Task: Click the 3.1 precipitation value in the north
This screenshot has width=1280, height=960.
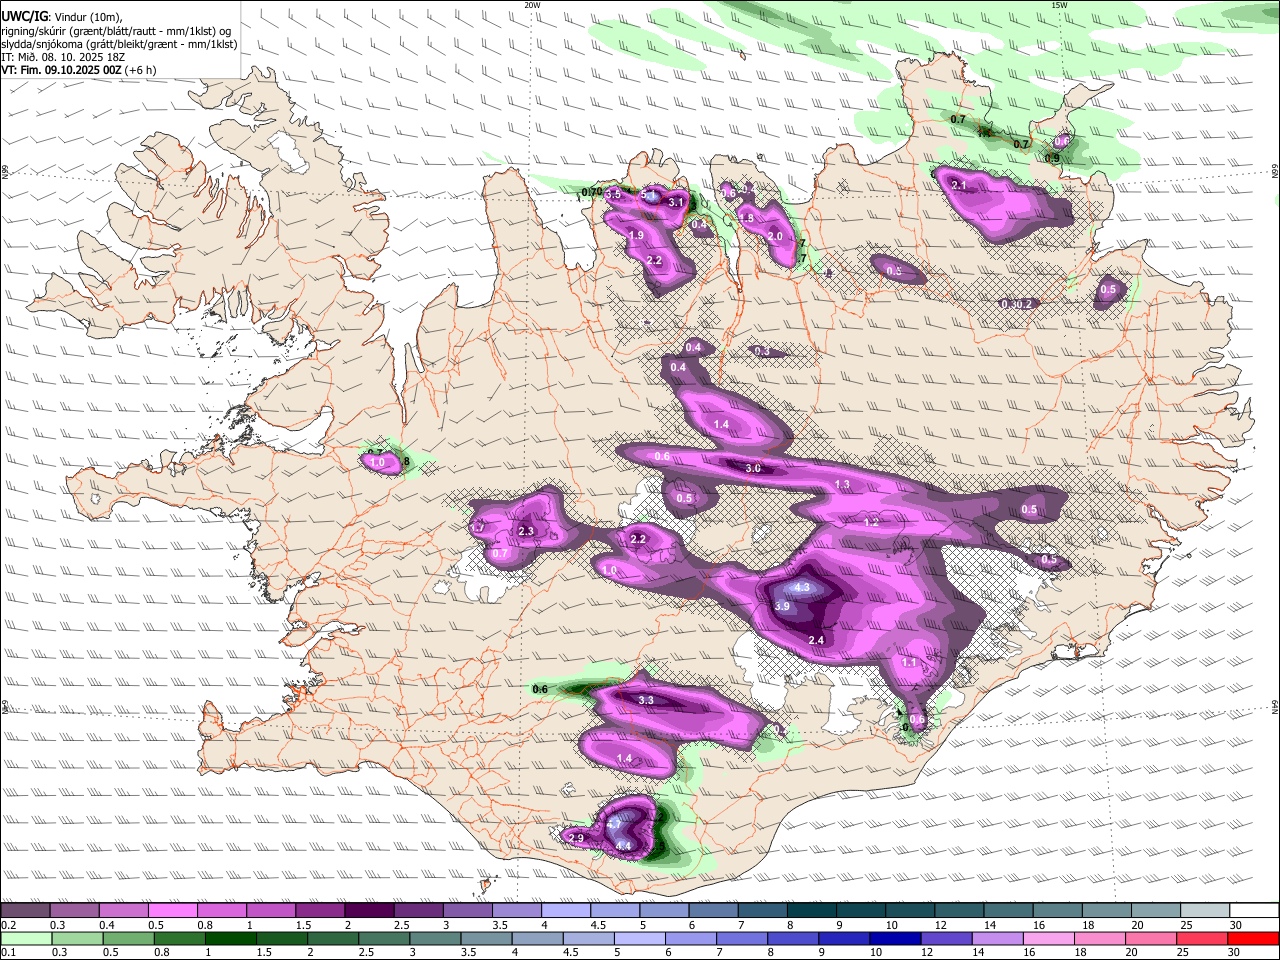Action: [675, 202]
